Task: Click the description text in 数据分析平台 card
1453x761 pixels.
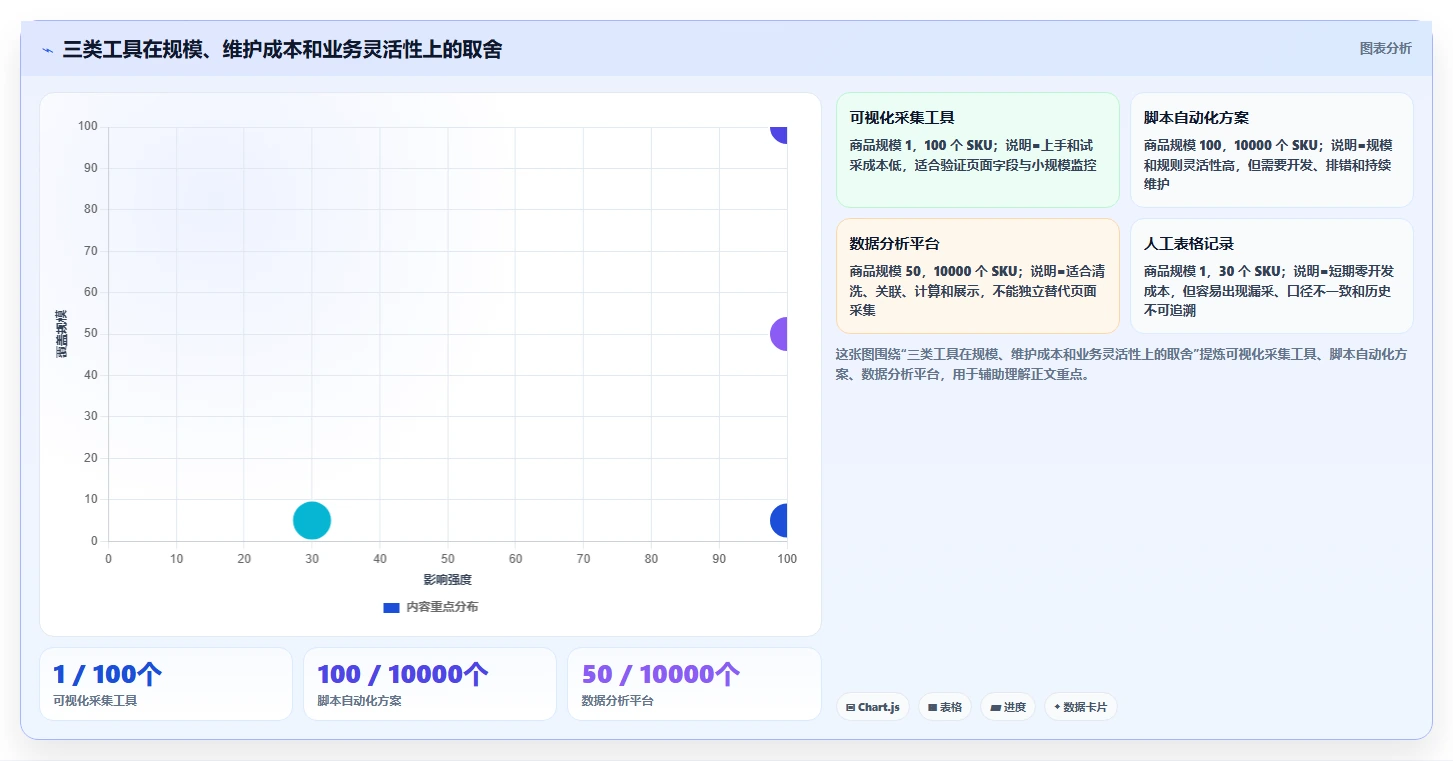Action: tap(977, 290)
